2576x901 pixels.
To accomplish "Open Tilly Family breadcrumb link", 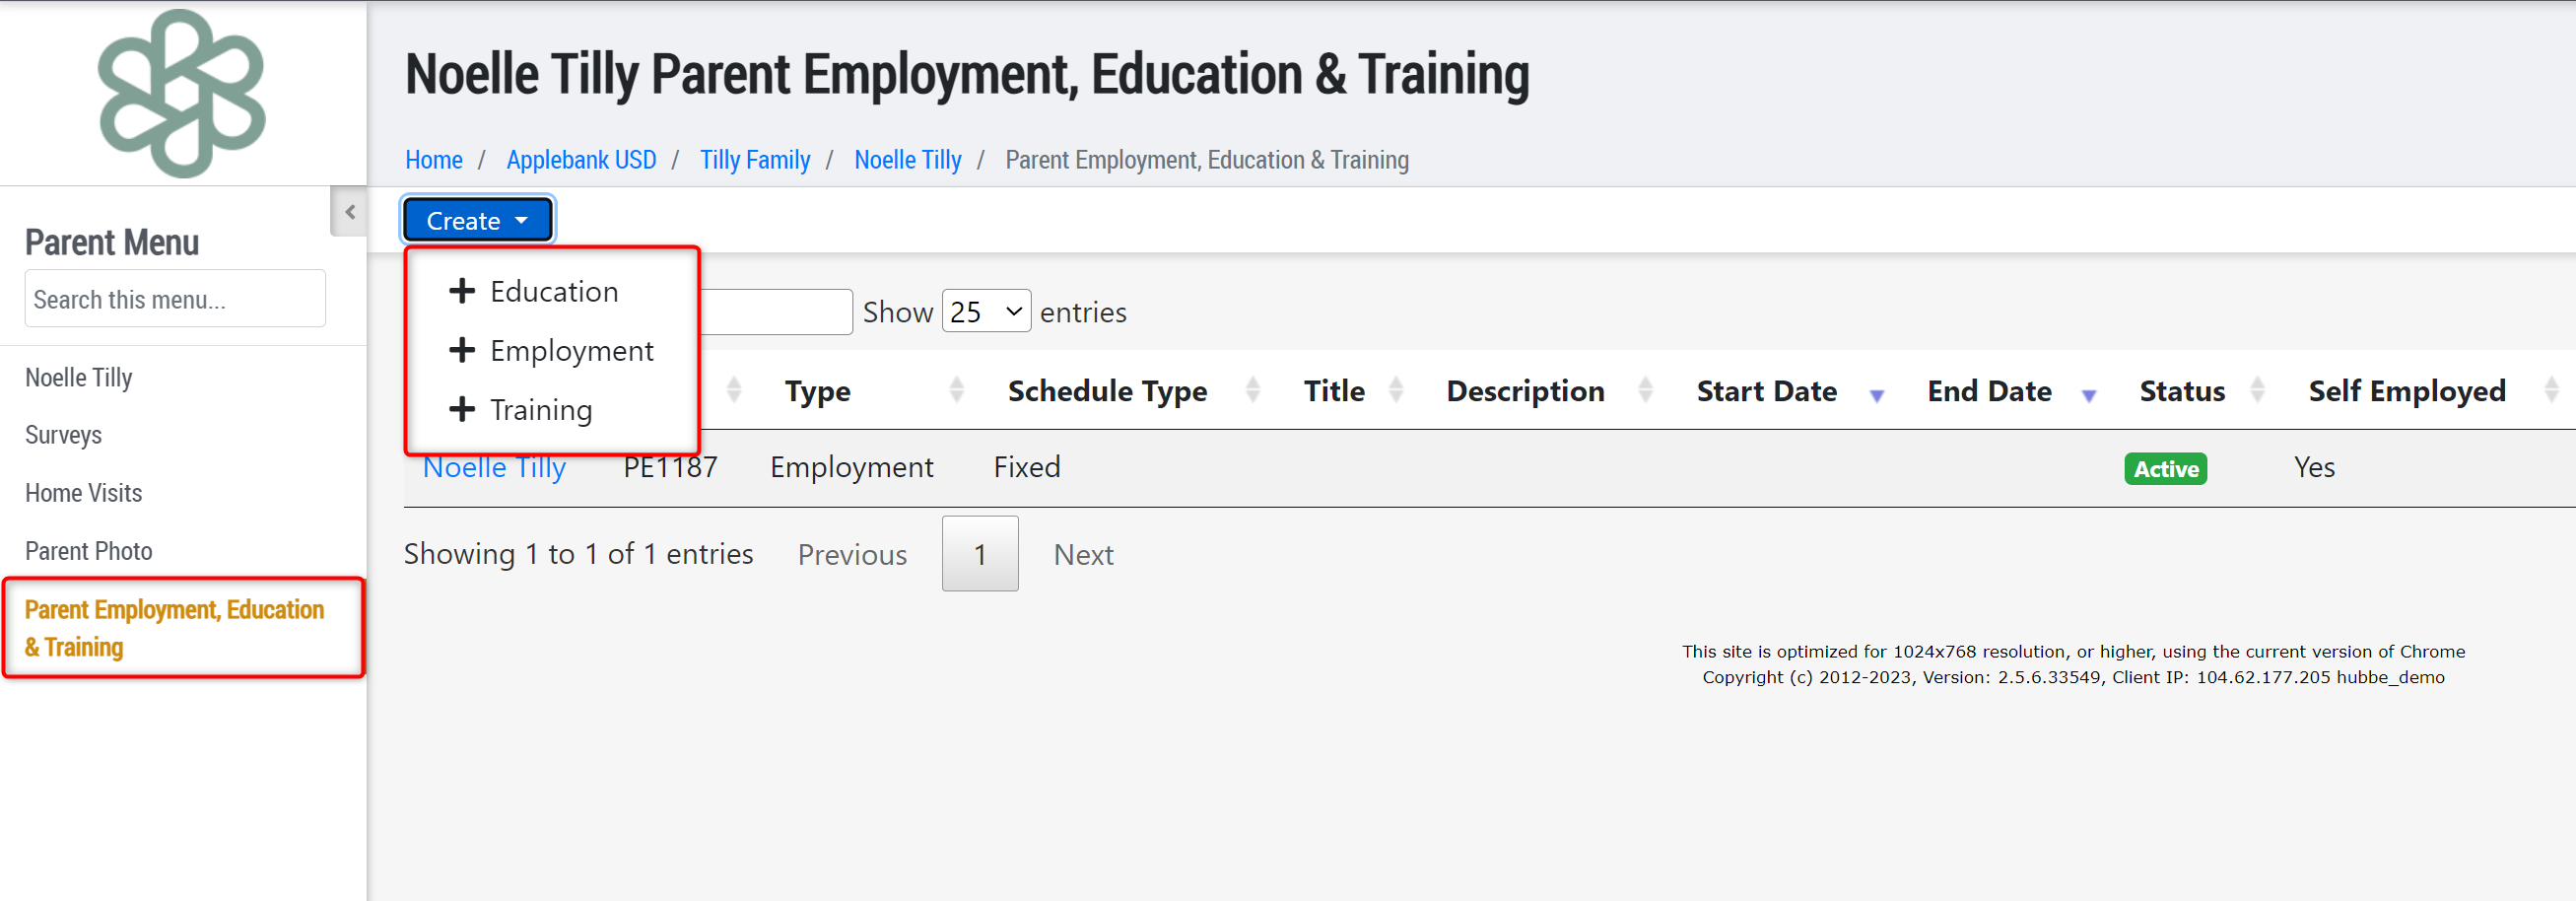I will [755, 160].
